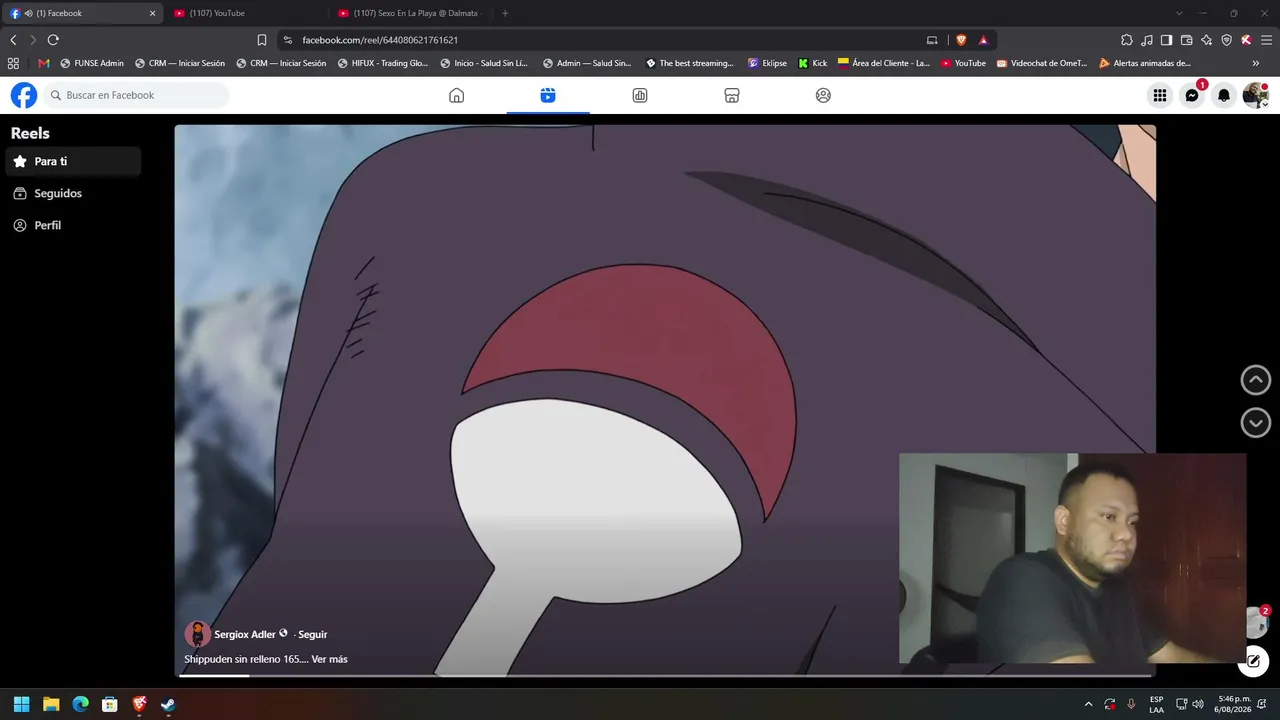Image resolution: width=1280 pixels, height=720 pixels.
Task: Focus the 'Buscar en Facebook' search field
Action: tap(136, 95)
